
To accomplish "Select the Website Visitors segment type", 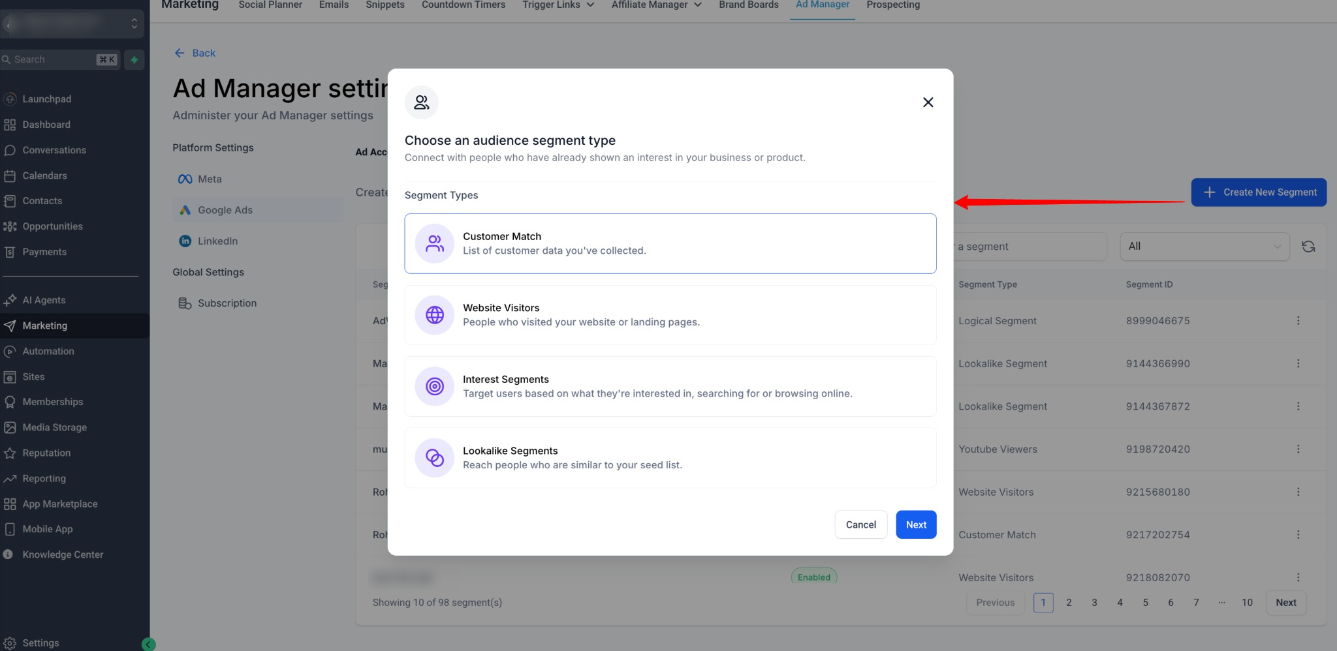I will (x=670, y=315).
